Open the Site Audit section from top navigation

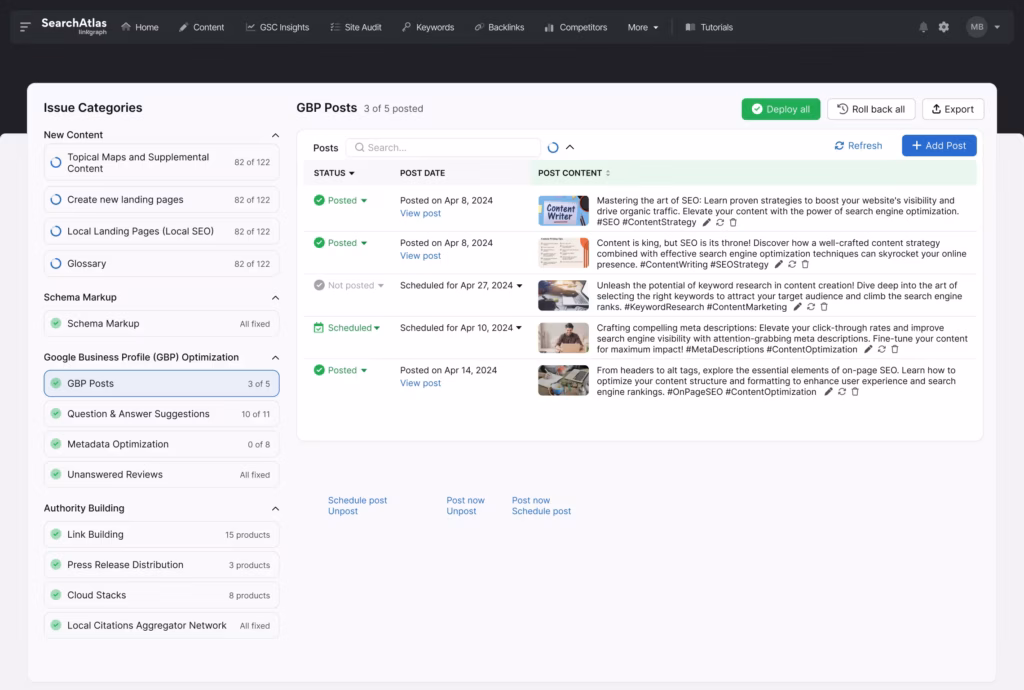pos(356,27)
